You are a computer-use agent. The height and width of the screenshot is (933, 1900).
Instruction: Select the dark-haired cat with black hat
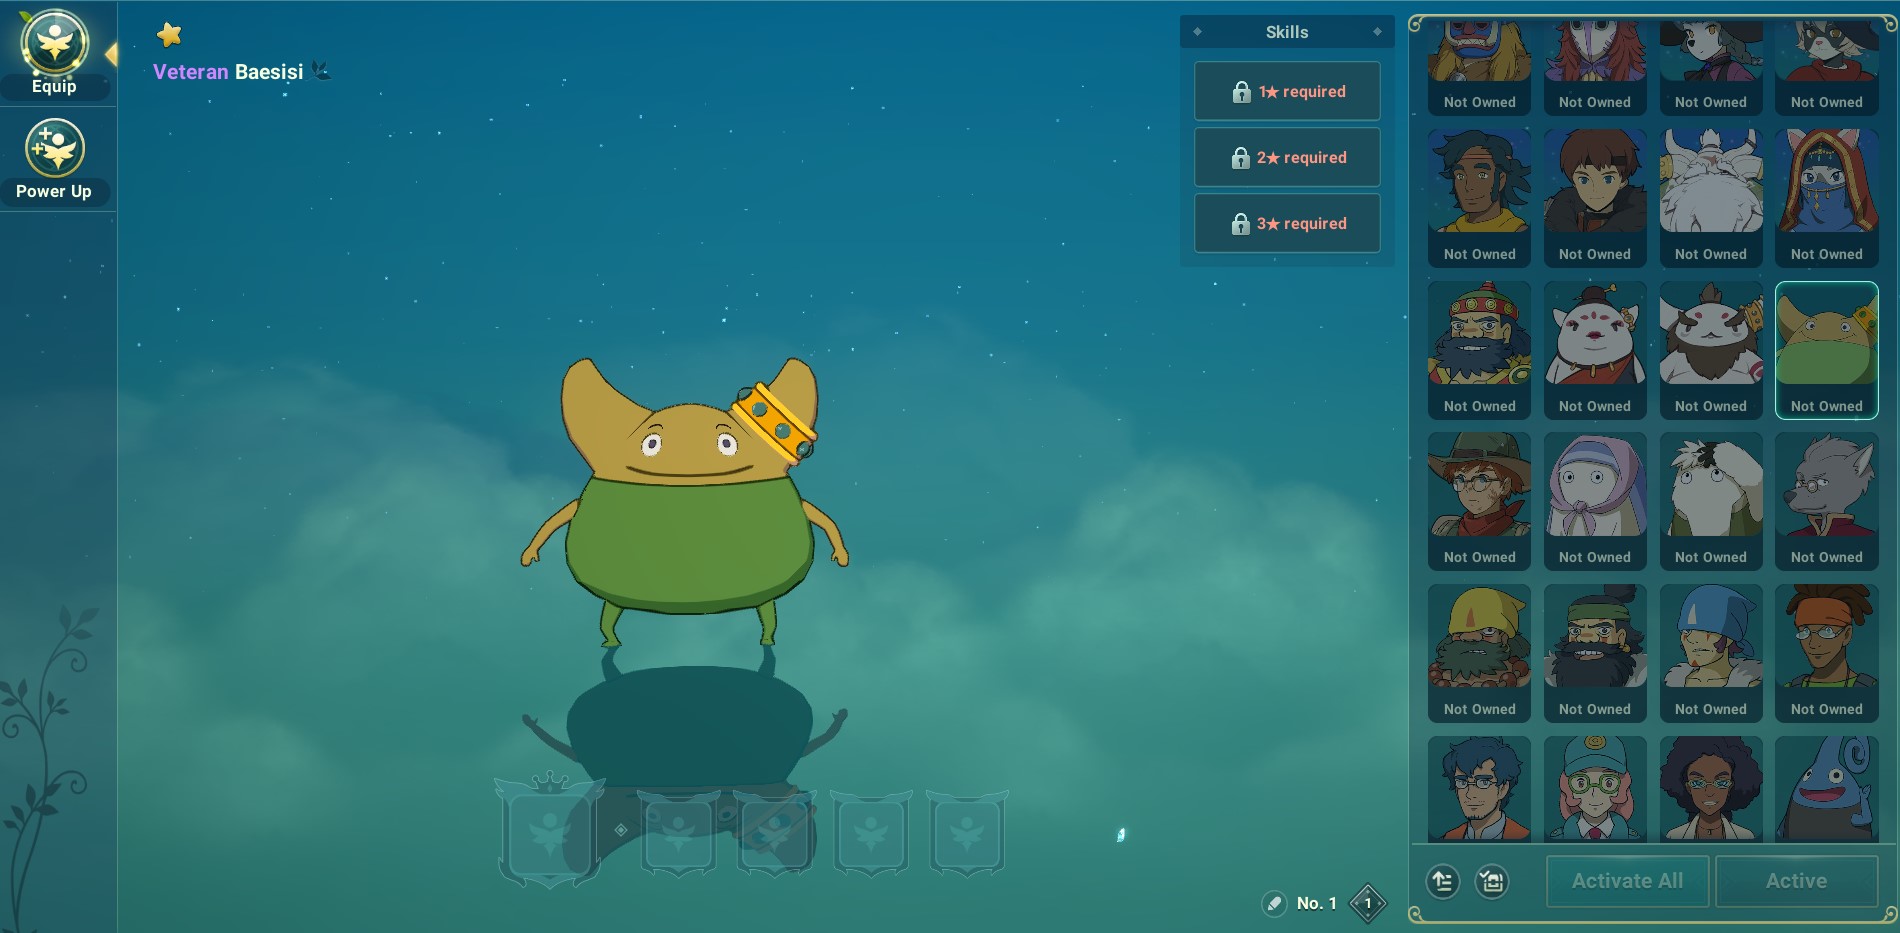click(1711, 67)
